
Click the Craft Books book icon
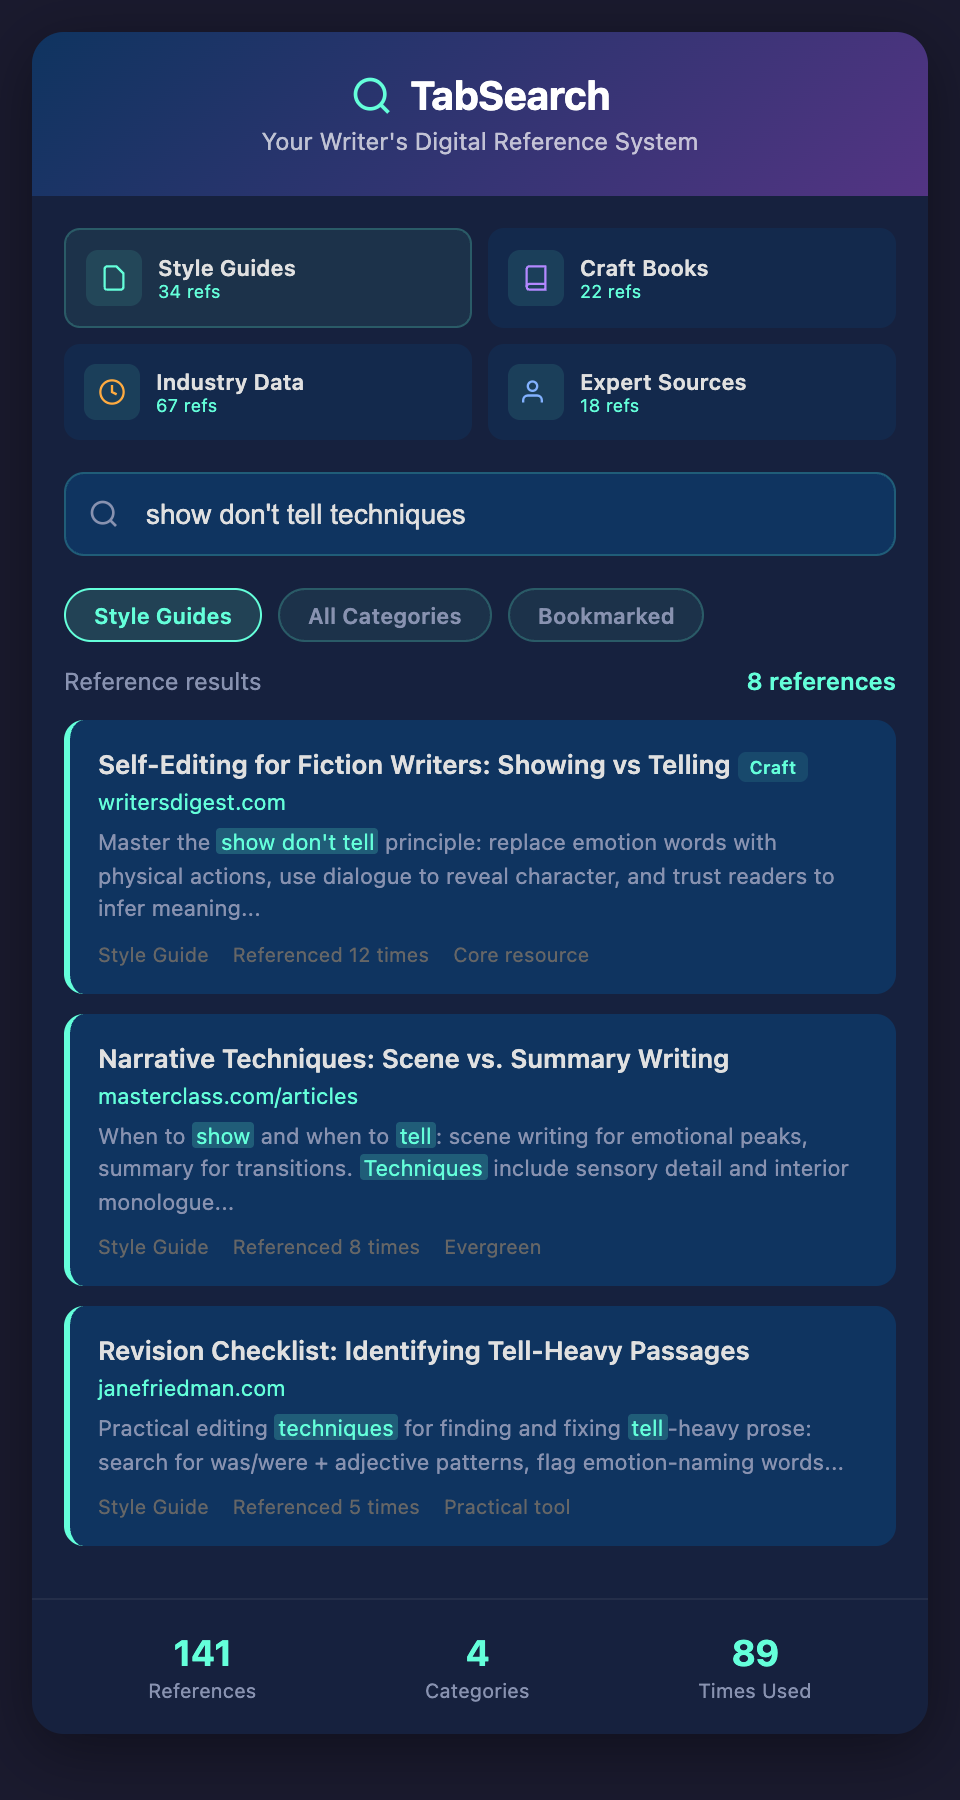(x=536, y=278)
